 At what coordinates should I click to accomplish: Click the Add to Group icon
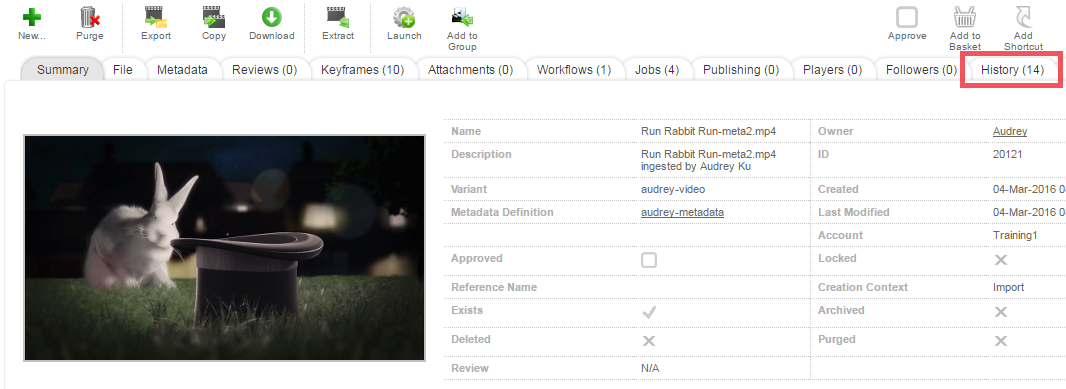click(x=462, y=16)
